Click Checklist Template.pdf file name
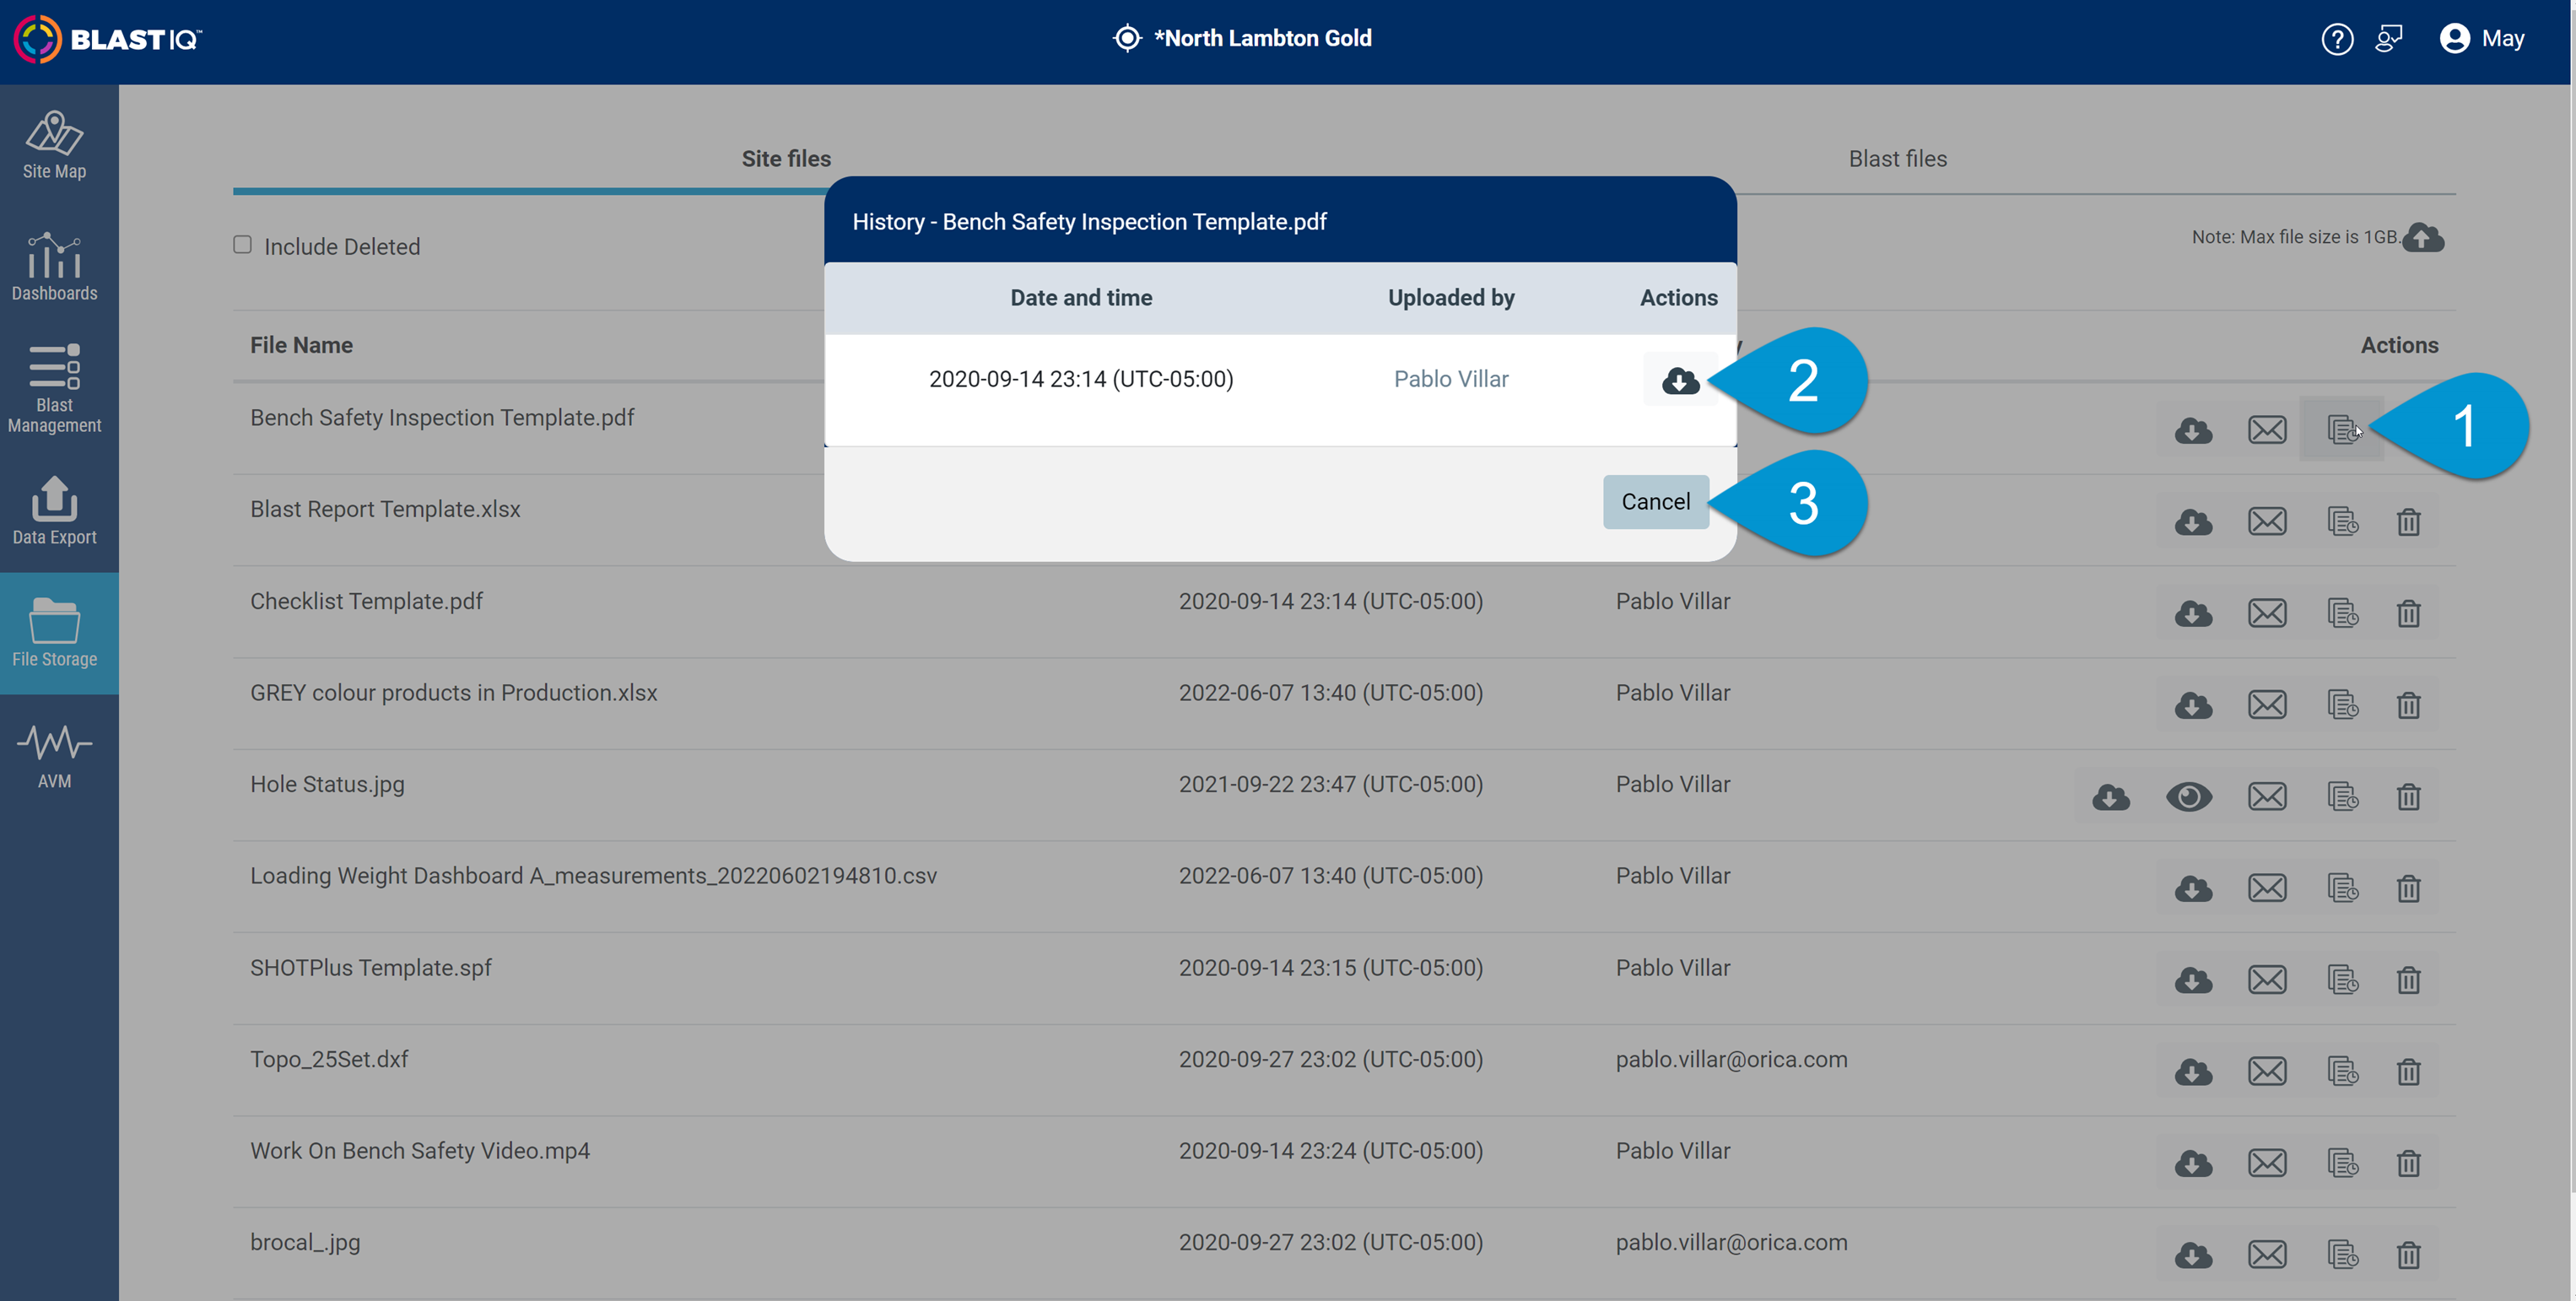This screenshot has width=2576, height=1301. [366, 601]
